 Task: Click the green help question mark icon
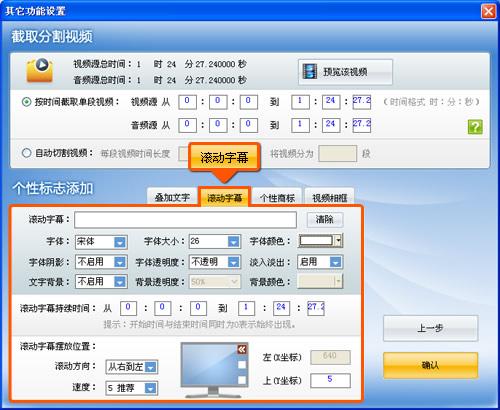click(x=475, y=127)
